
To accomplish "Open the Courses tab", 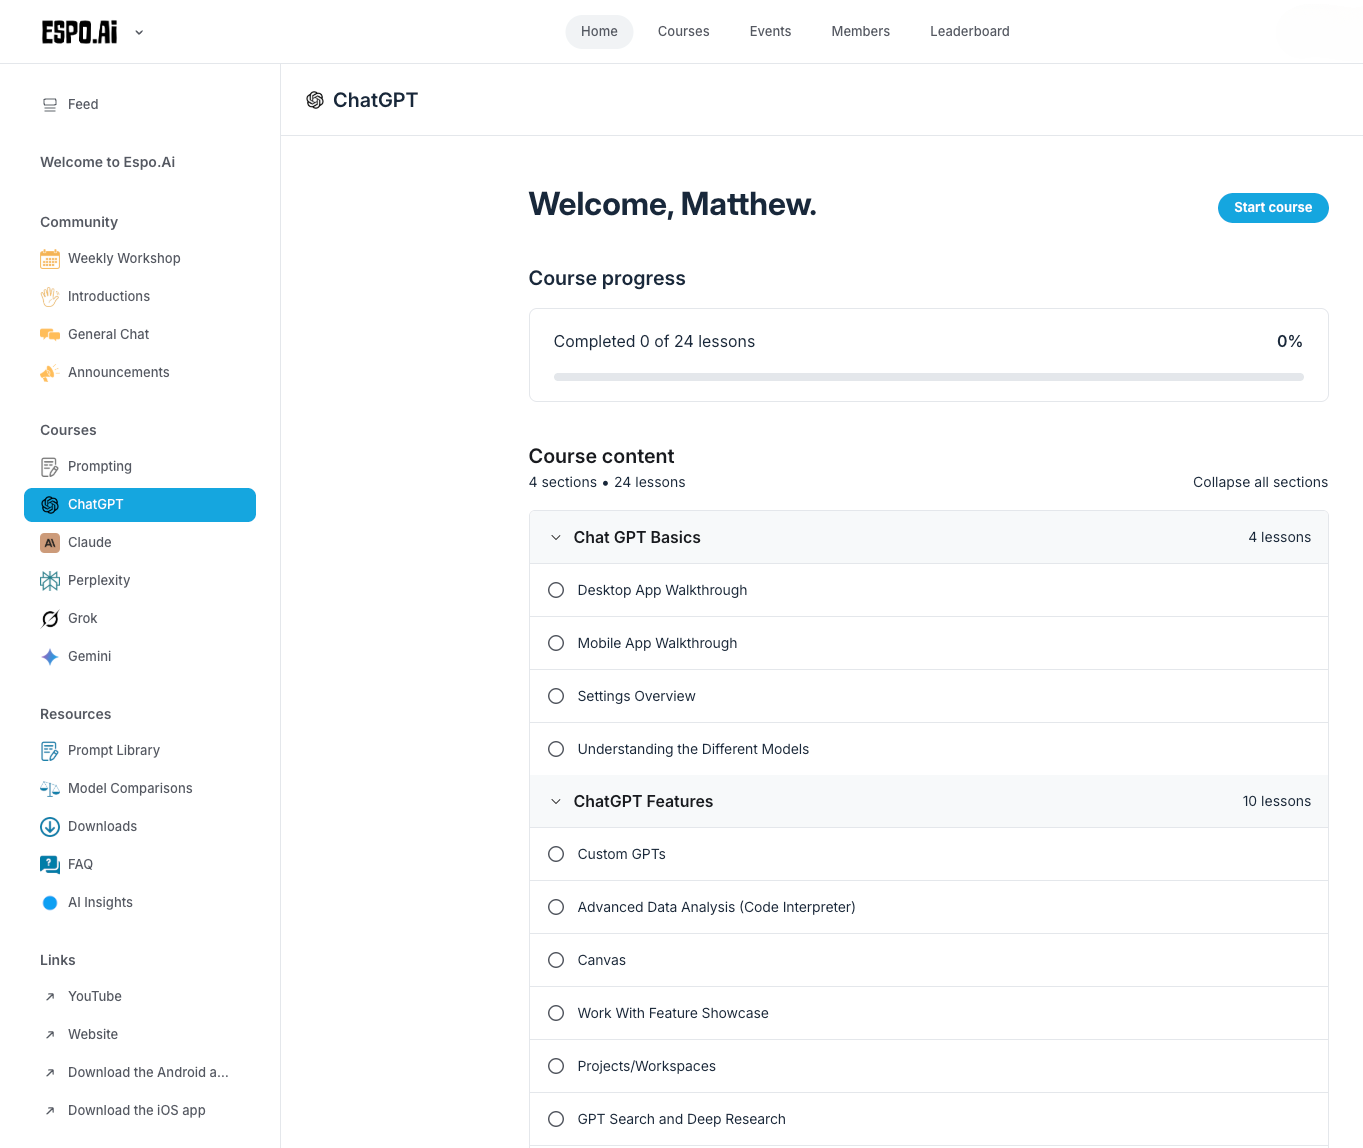I will (684, 32).
